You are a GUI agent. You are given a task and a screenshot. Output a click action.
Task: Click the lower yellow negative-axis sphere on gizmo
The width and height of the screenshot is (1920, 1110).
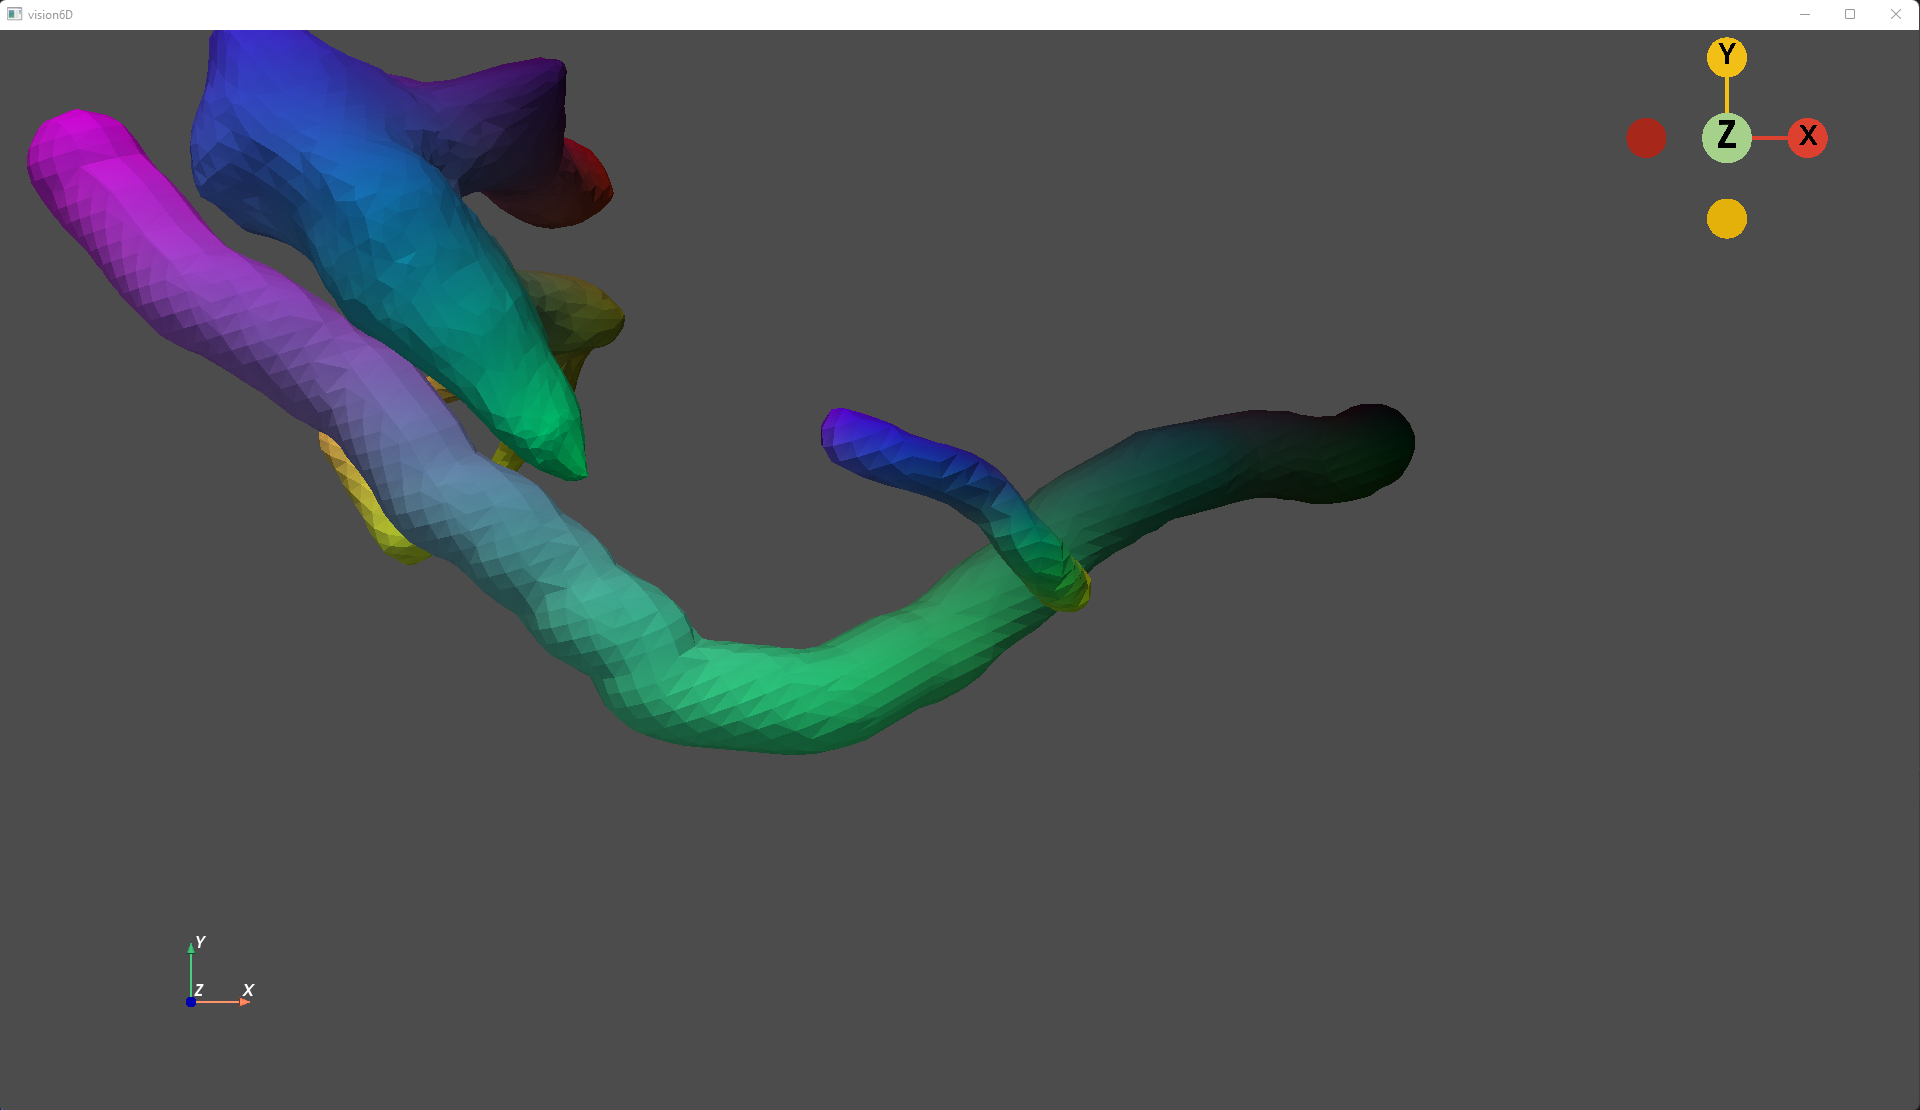tap(1726, 218)
